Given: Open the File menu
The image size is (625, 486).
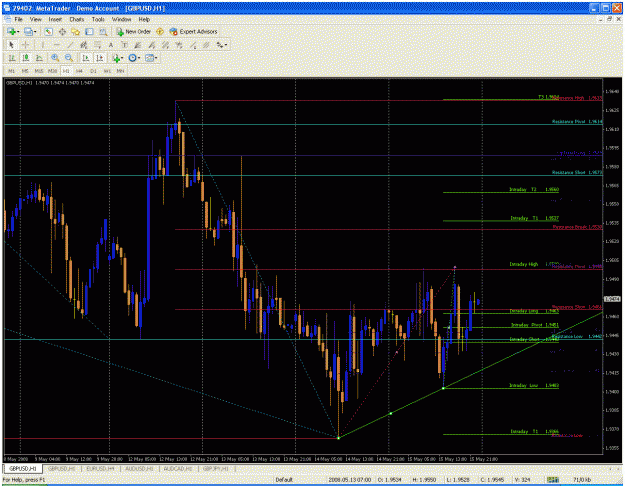Looking at the screenshot, I should click(19, 19).
